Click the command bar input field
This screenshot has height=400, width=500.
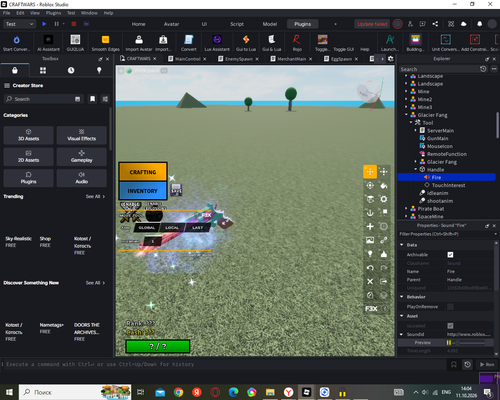click(224, 364)
